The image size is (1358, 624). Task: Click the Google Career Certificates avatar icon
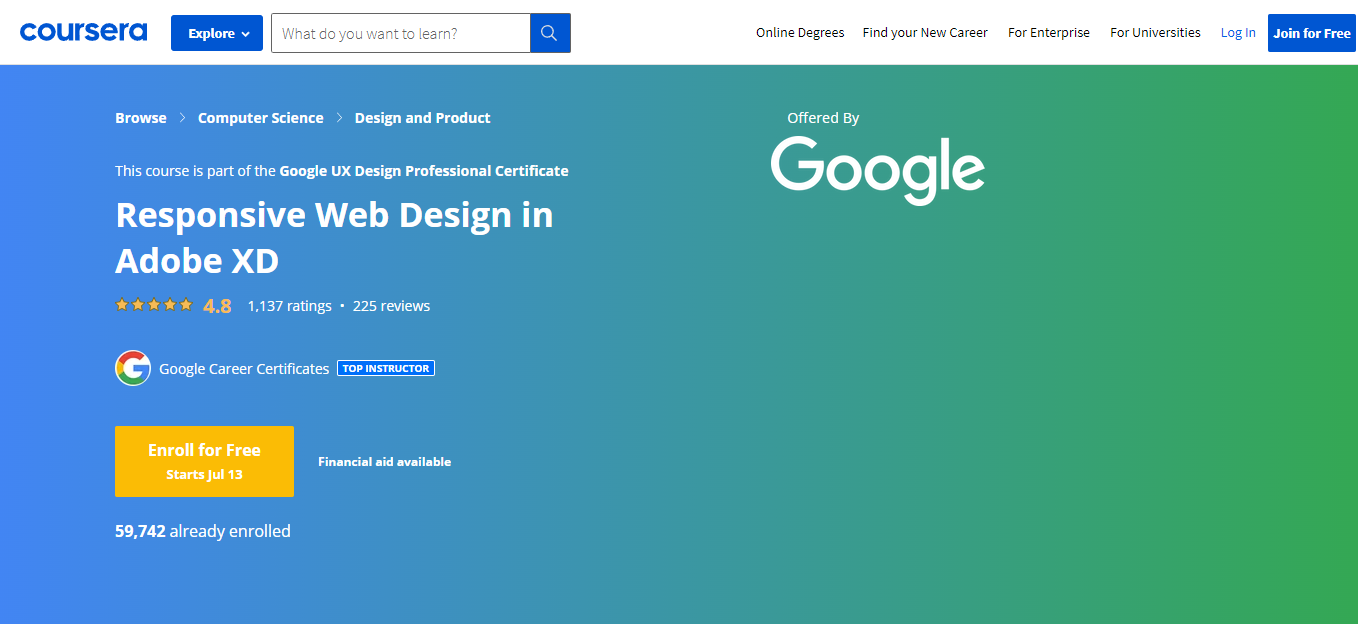pyautogui.click(x=133, y=368)
